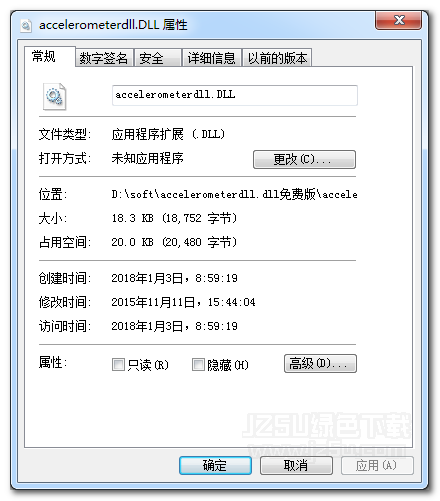440x501 pixels.
Task: Switch to the 数字签名 tab
Action: [104, 58]
